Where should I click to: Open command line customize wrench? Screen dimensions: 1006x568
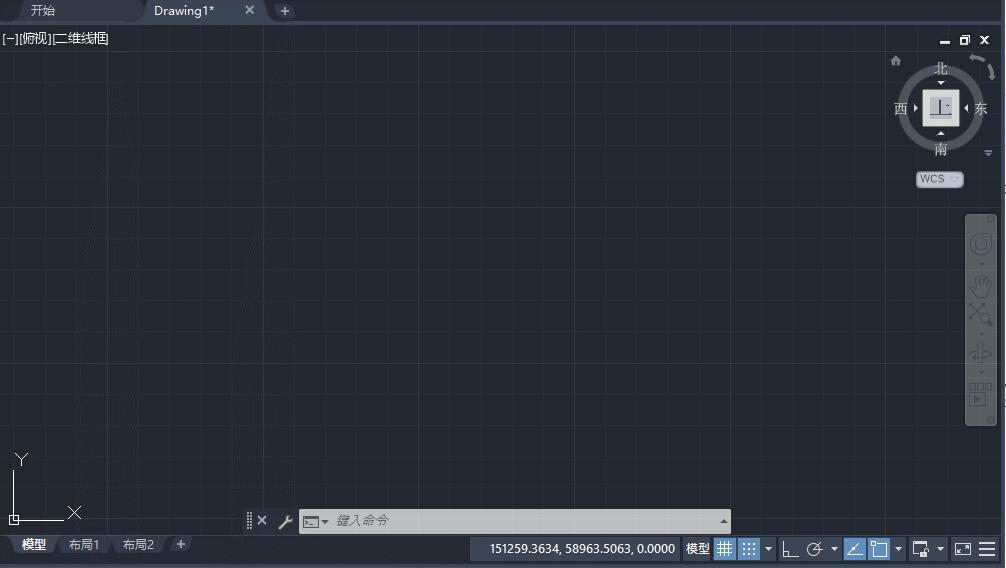pyautogui.click(x=286, y=521)
